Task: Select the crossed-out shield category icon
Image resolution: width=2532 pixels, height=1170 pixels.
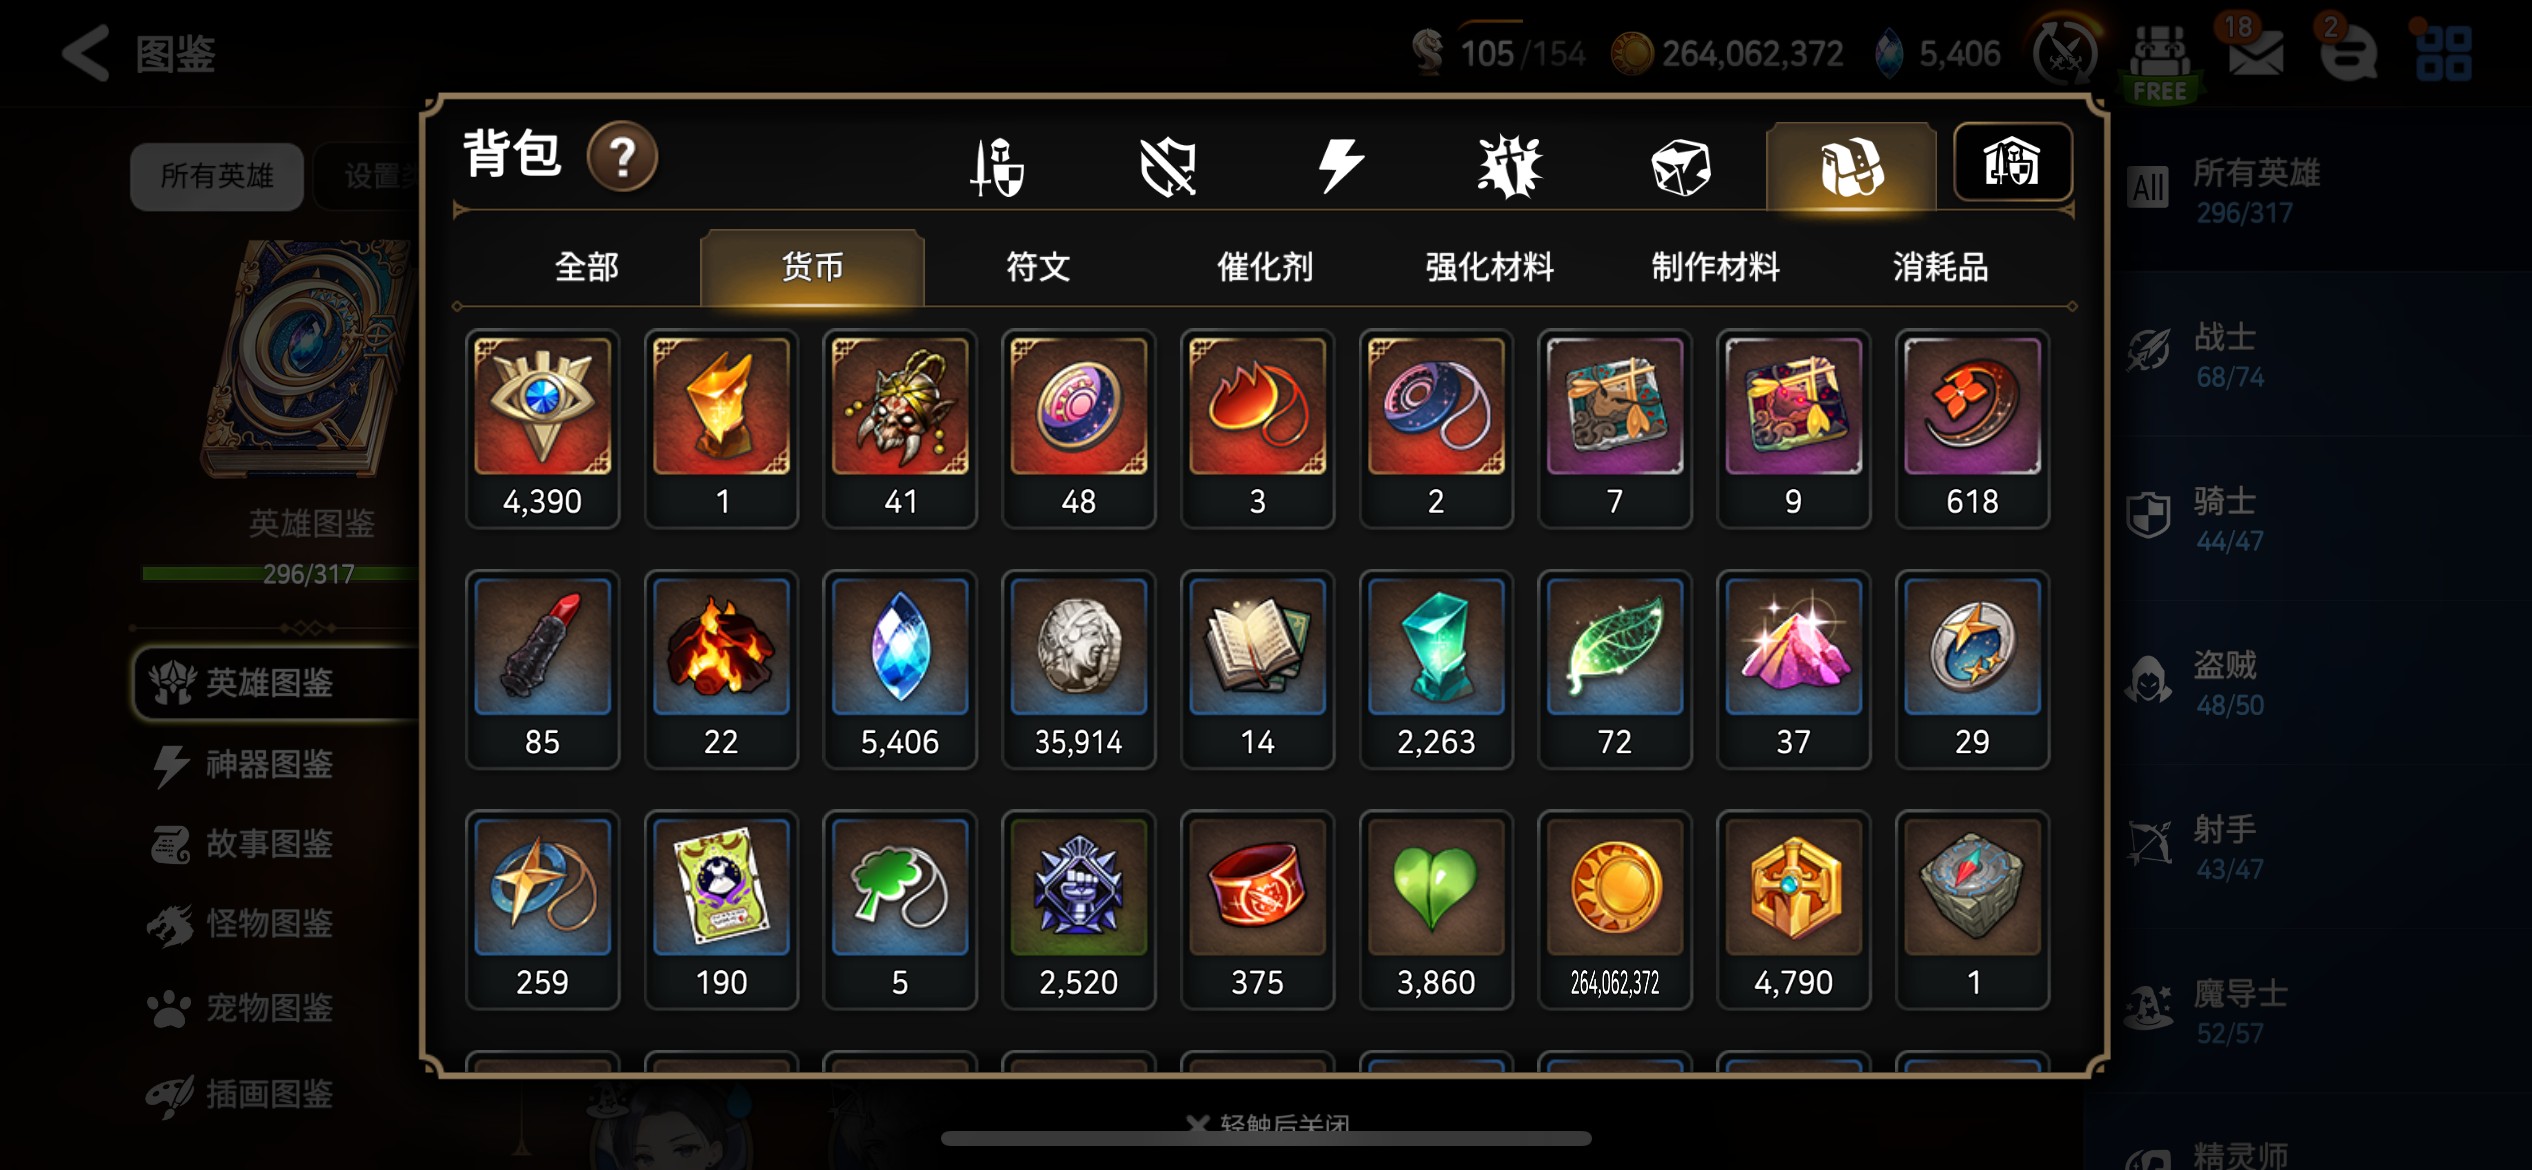Action: click(1168, 166)
